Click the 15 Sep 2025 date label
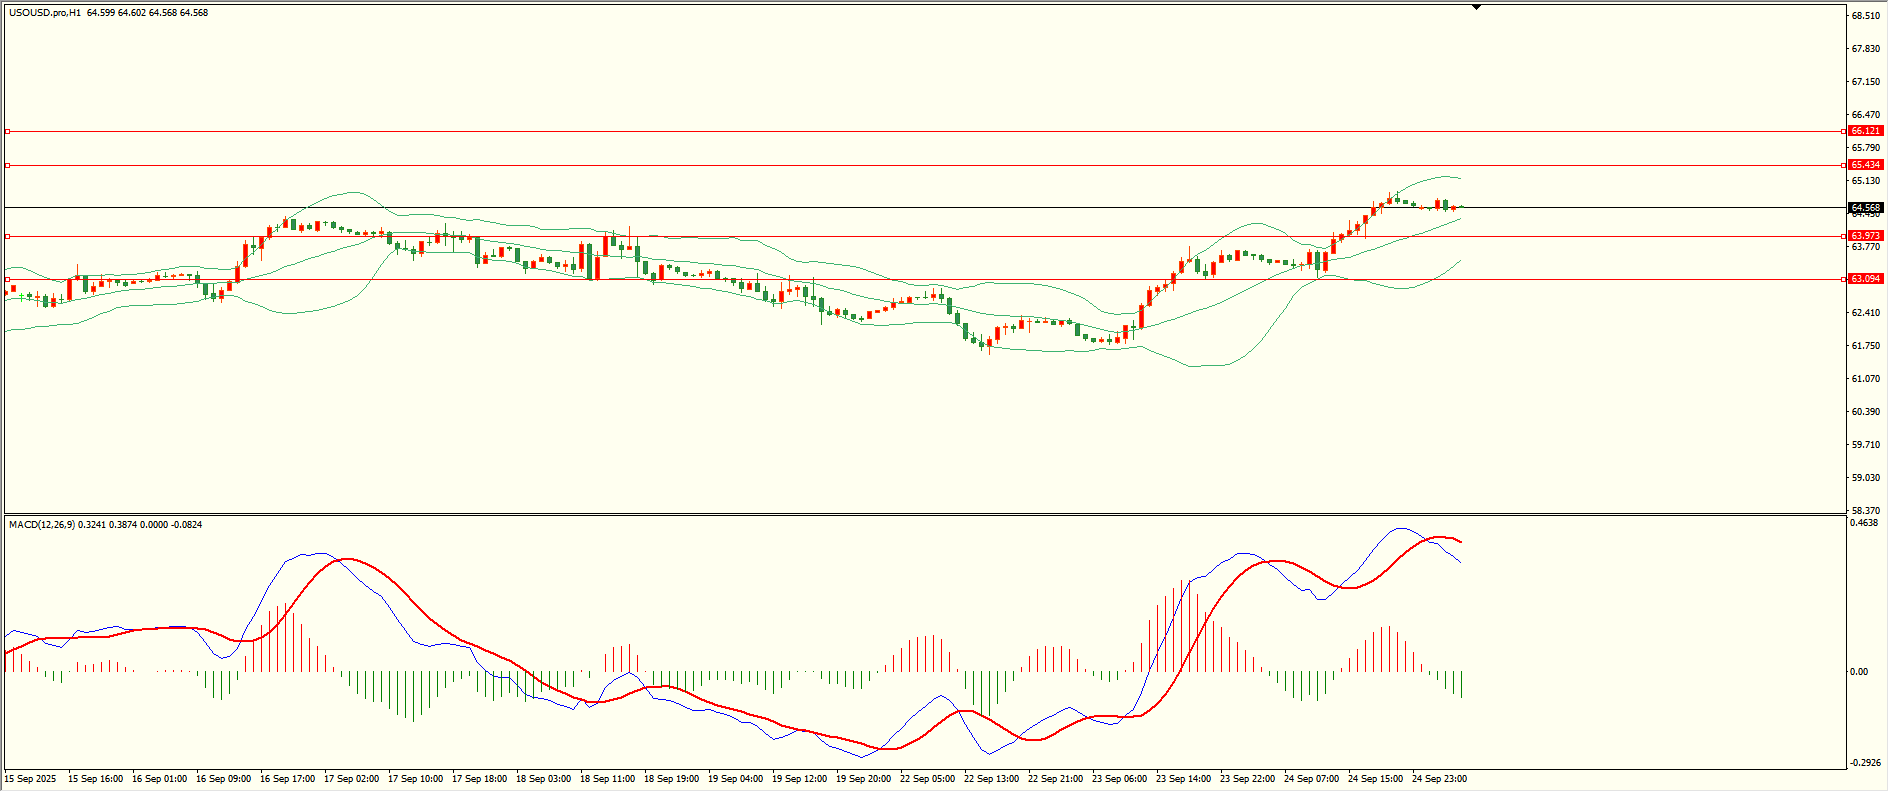This screenshot has height=792, width=1889. (31, 779)
